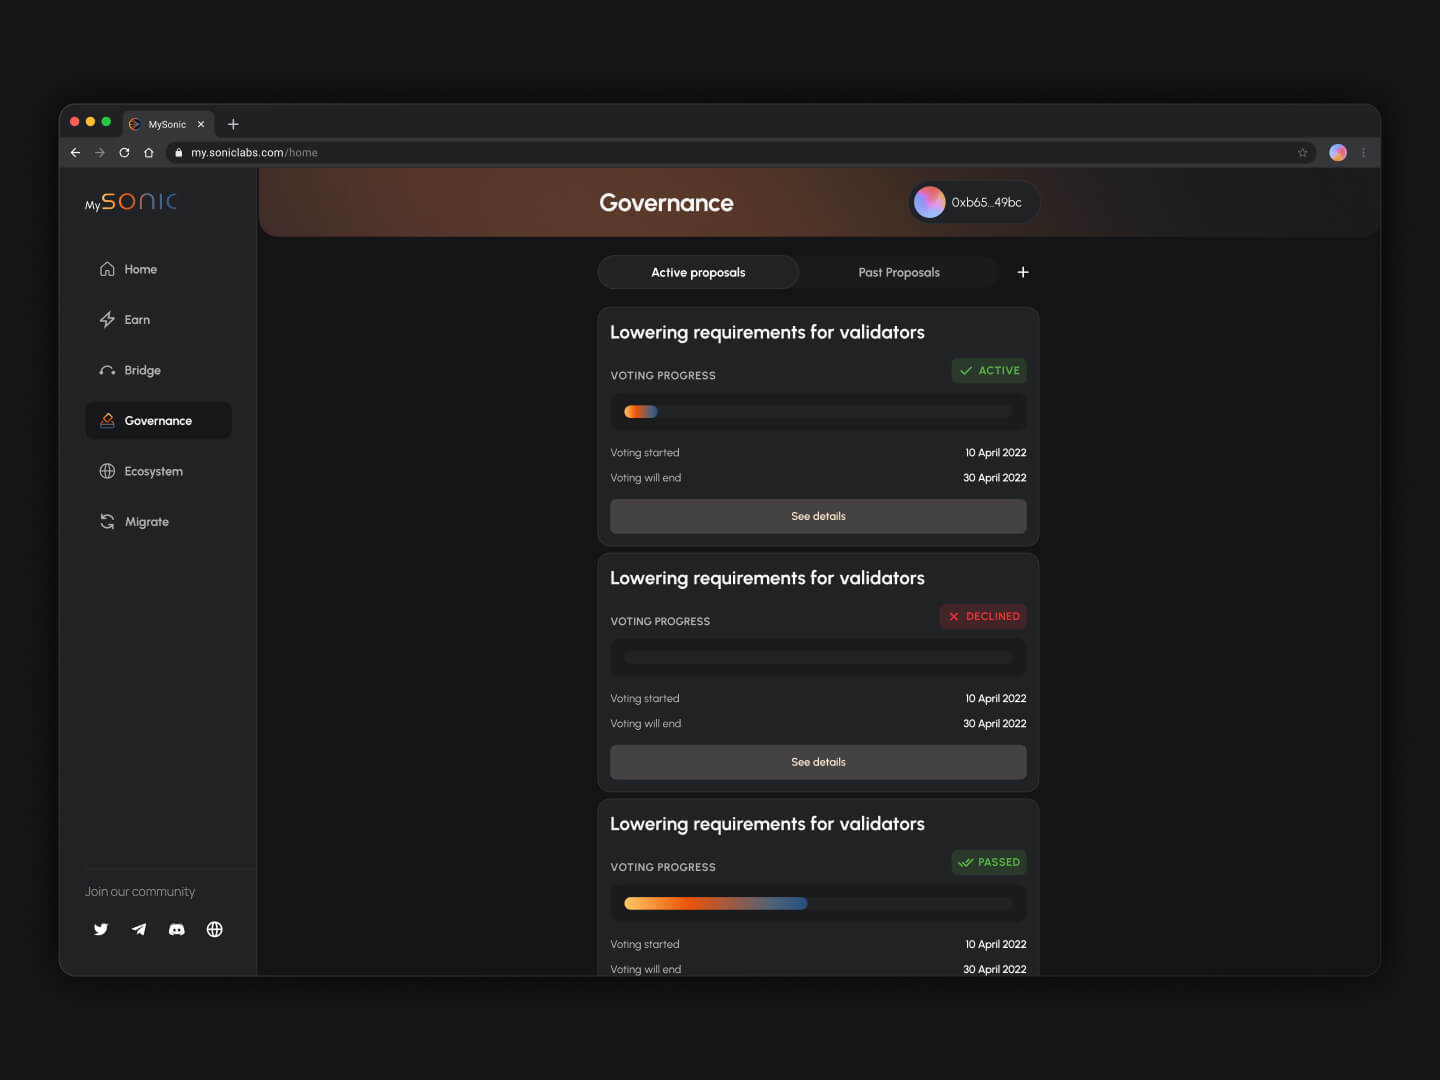Bookmark the page with the star icon

(1302, 152)
